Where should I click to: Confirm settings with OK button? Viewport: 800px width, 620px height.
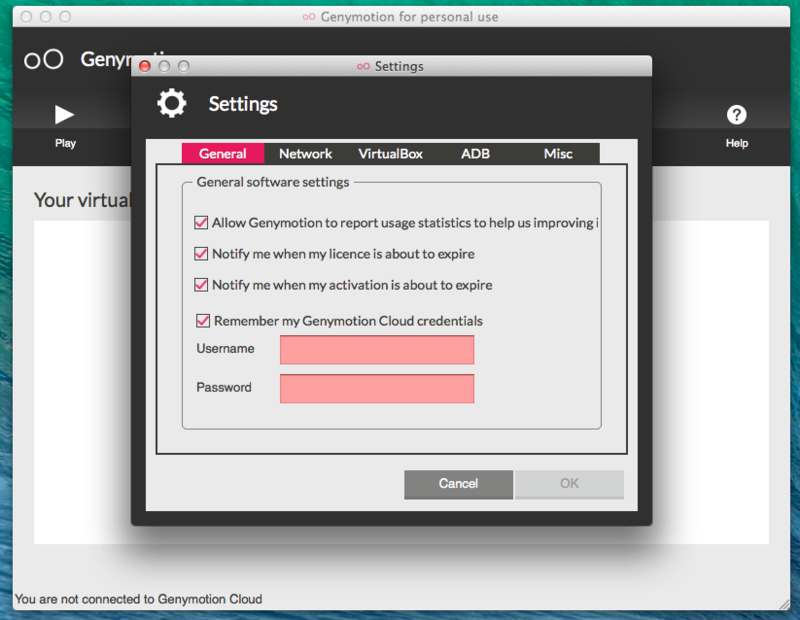(x=569, y=484)
